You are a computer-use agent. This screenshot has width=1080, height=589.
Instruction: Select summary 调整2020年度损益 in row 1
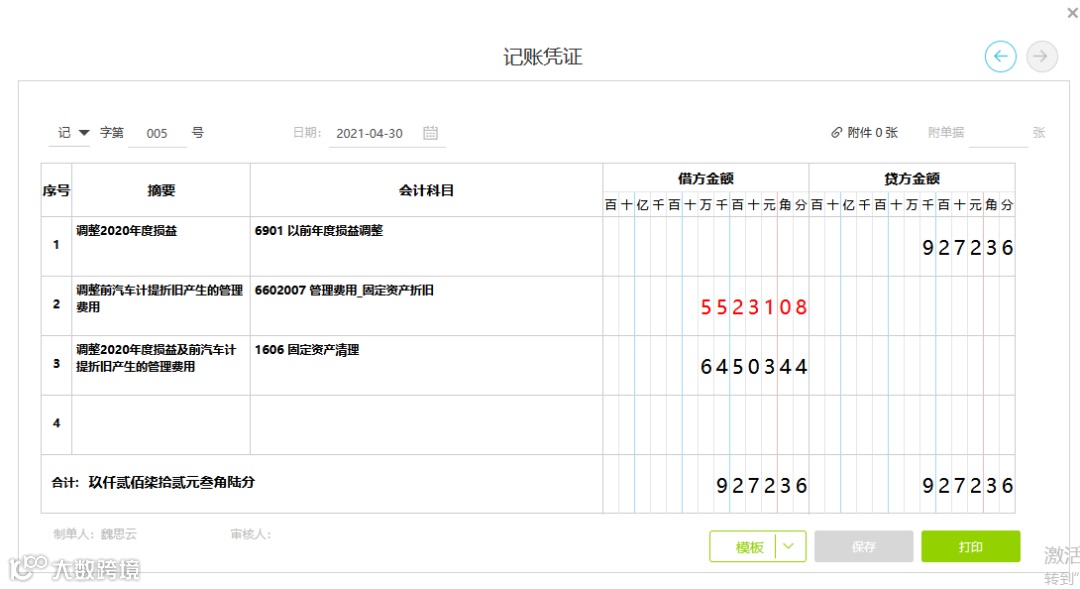click(x=126, y=231)
